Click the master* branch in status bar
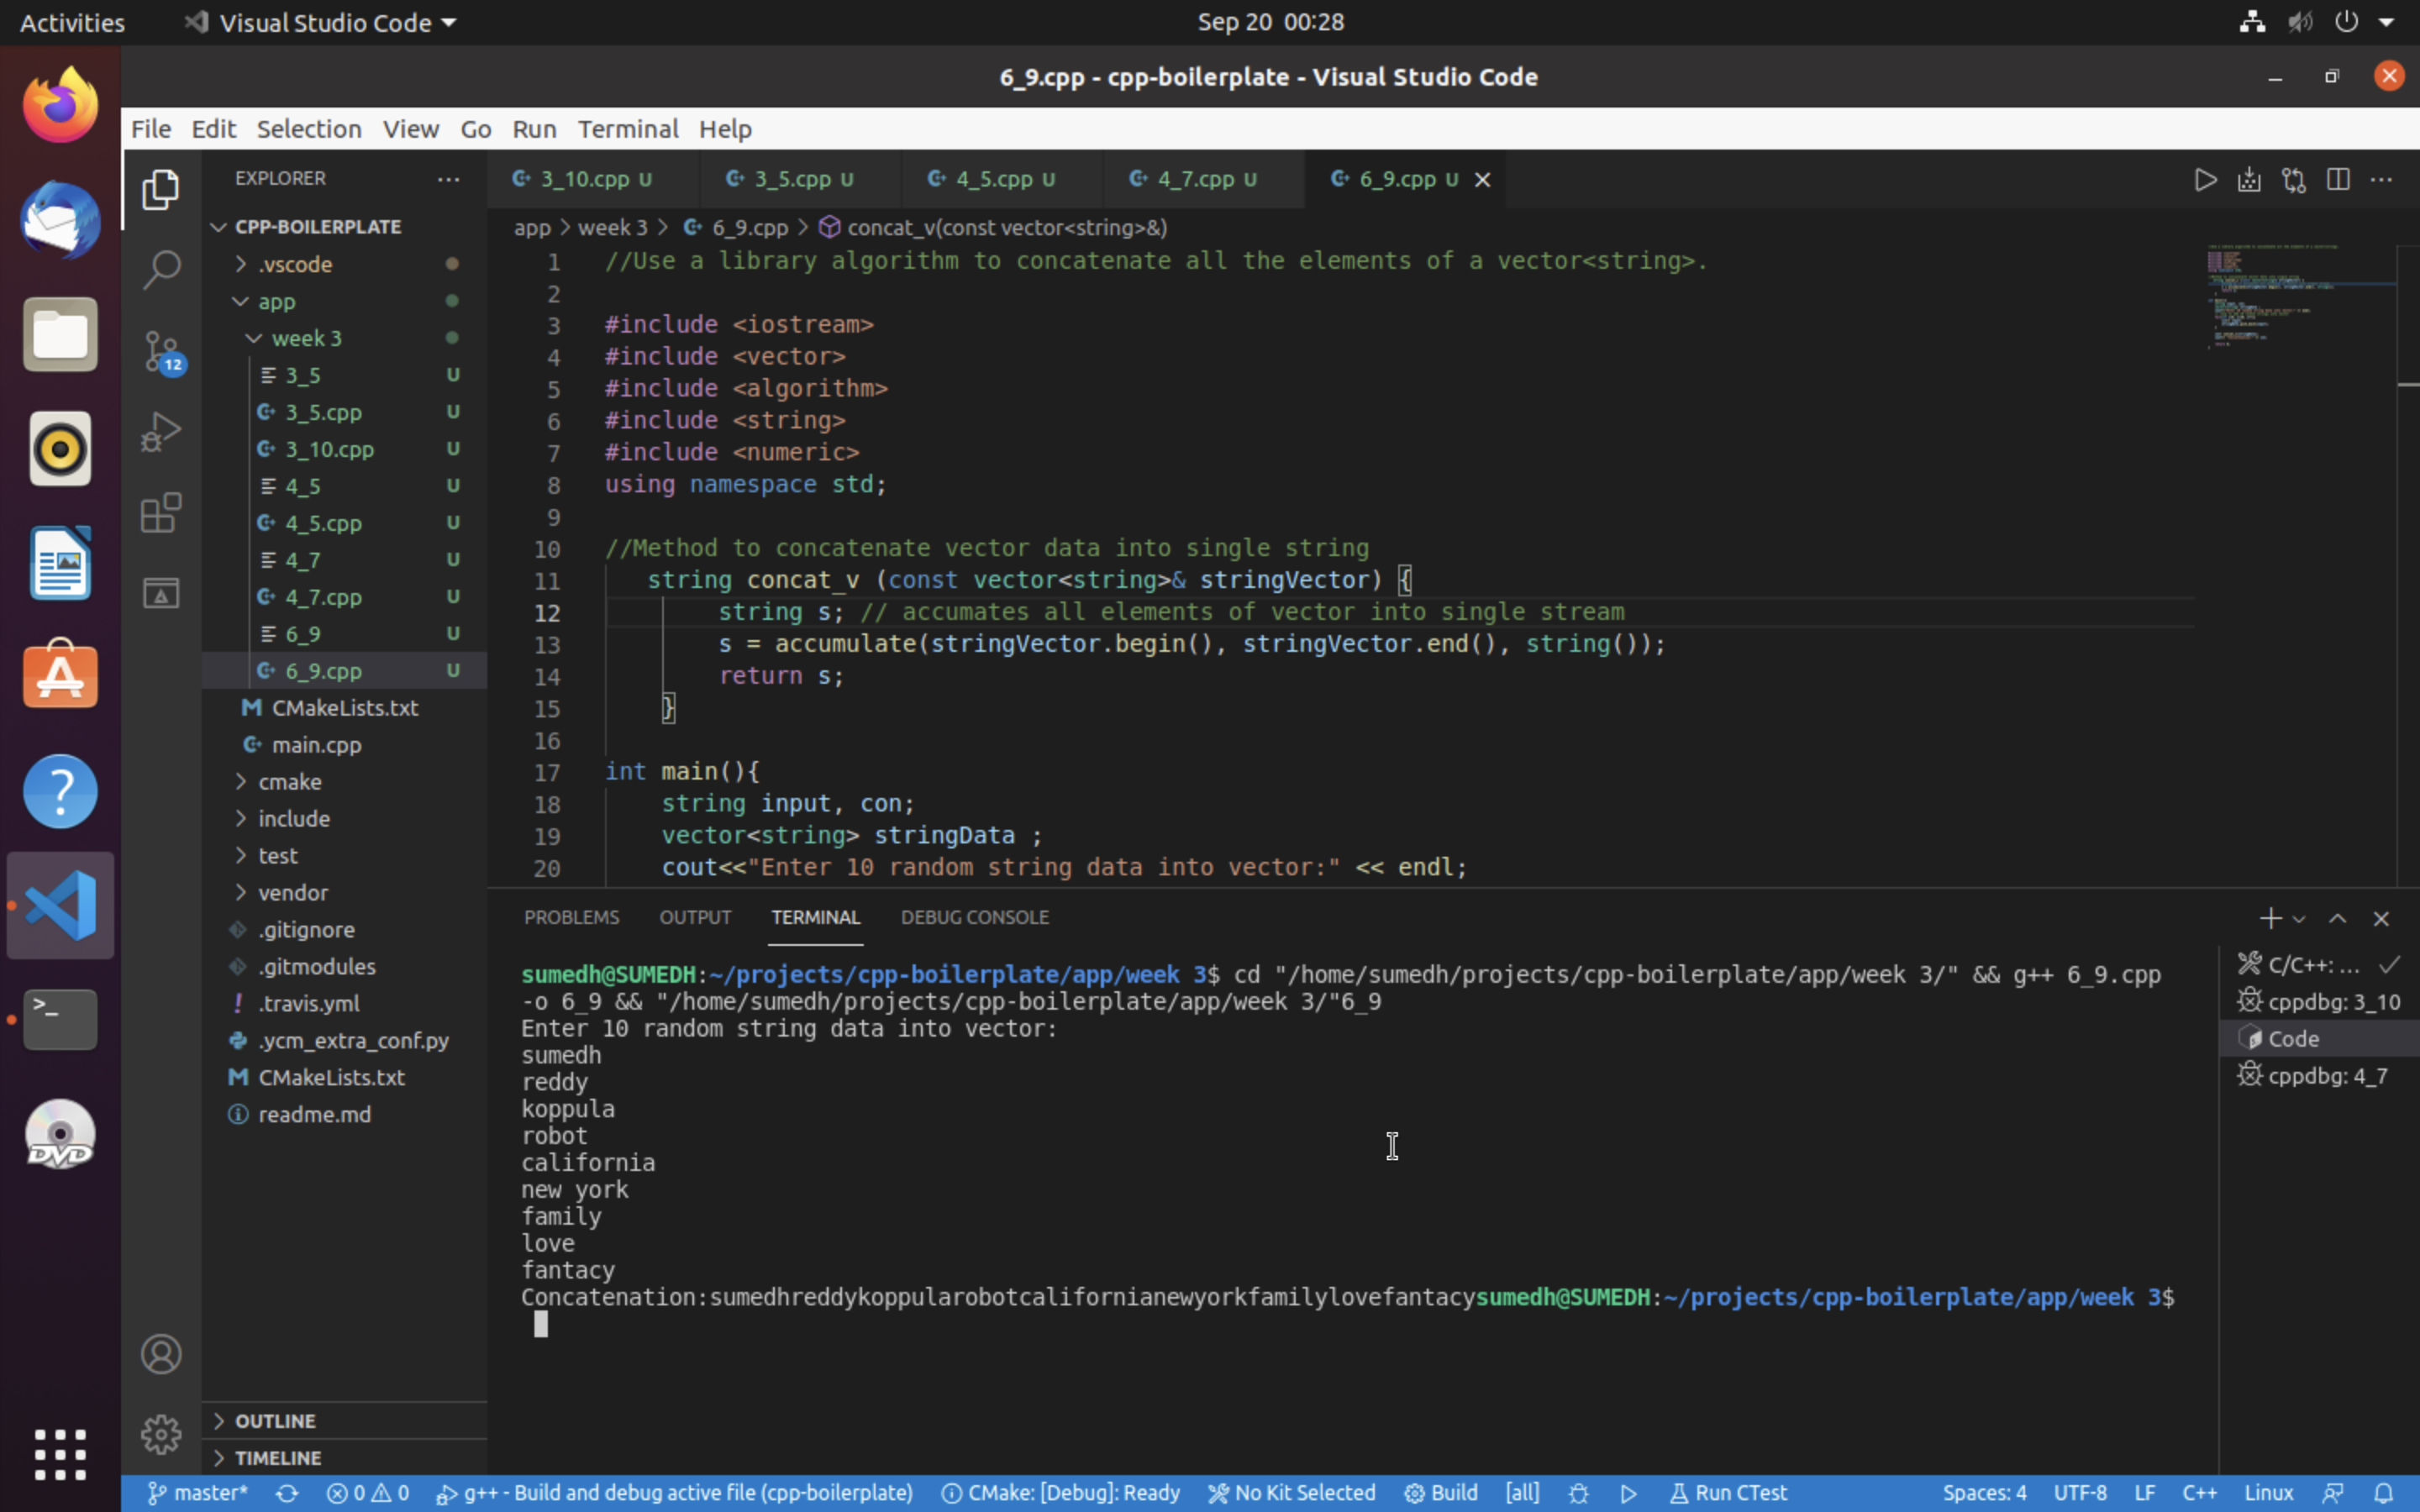Image resolution: width=2420 pixels, height=1512 pixels. pyautogui.click(x=198, y=1493)
